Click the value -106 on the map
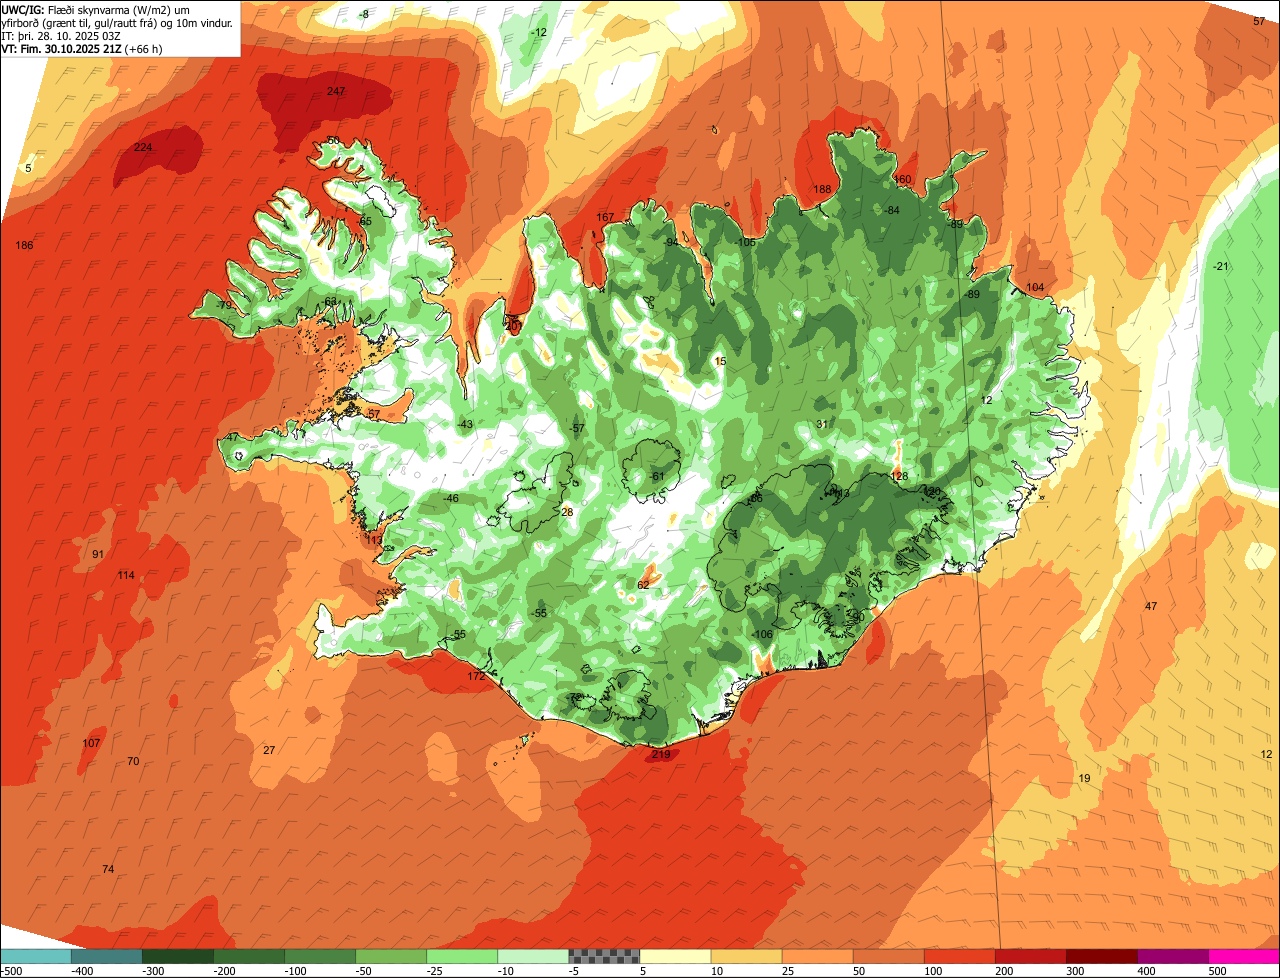Screen dimensions: 1280x978 click(763, 634)
